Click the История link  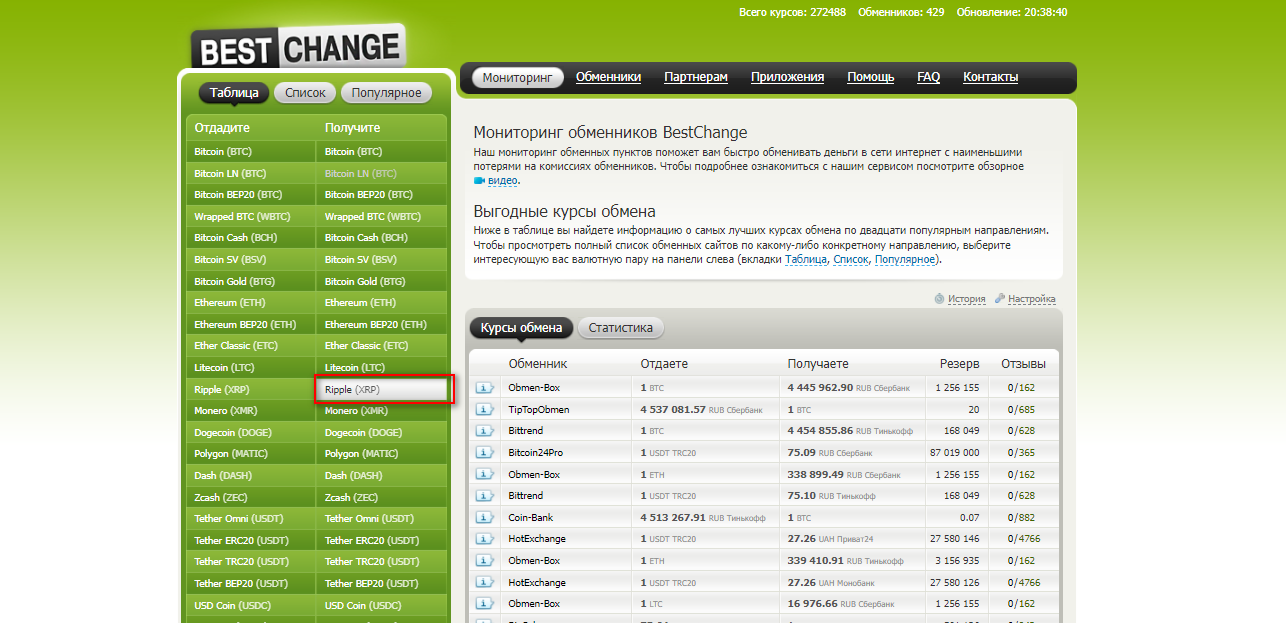click(967, 299)
